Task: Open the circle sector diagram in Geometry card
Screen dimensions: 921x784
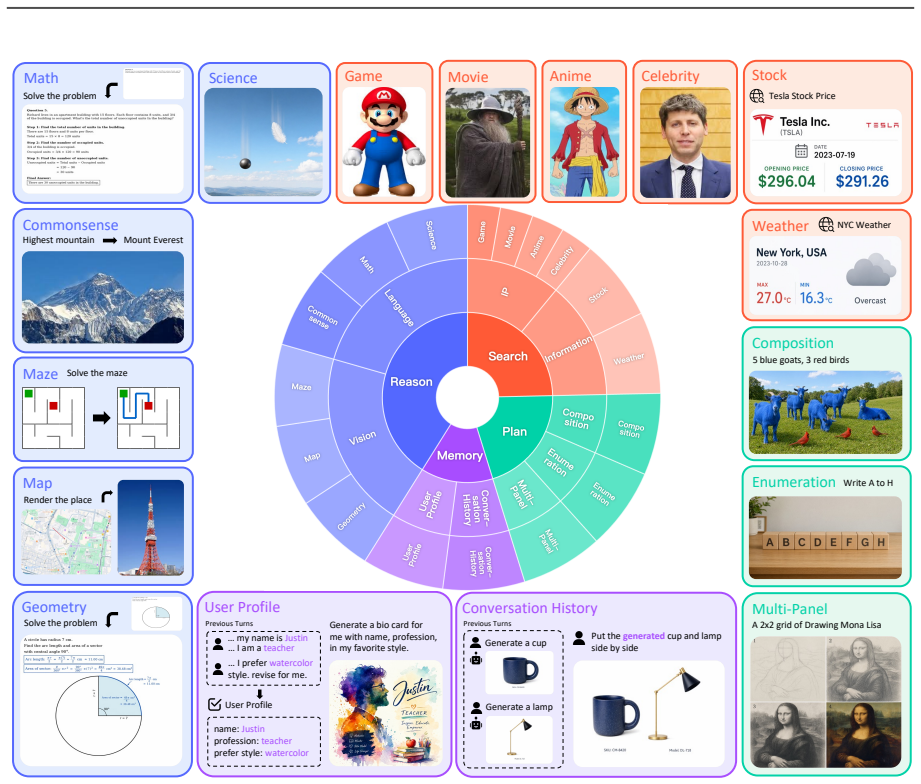Action: (x=99, y=715)
